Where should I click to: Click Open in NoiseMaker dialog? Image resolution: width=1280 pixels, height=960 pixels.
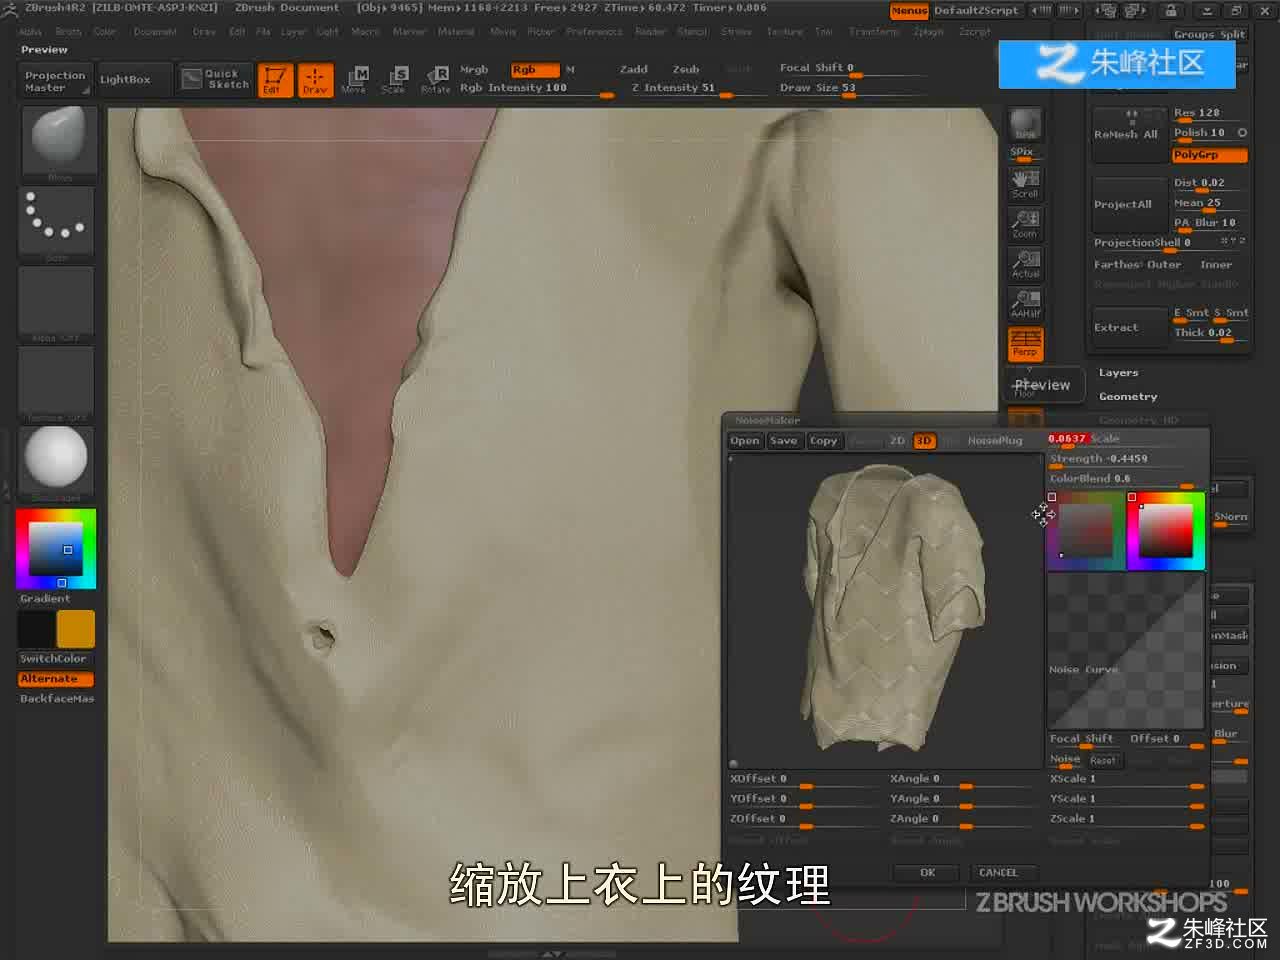click(745, 441)
